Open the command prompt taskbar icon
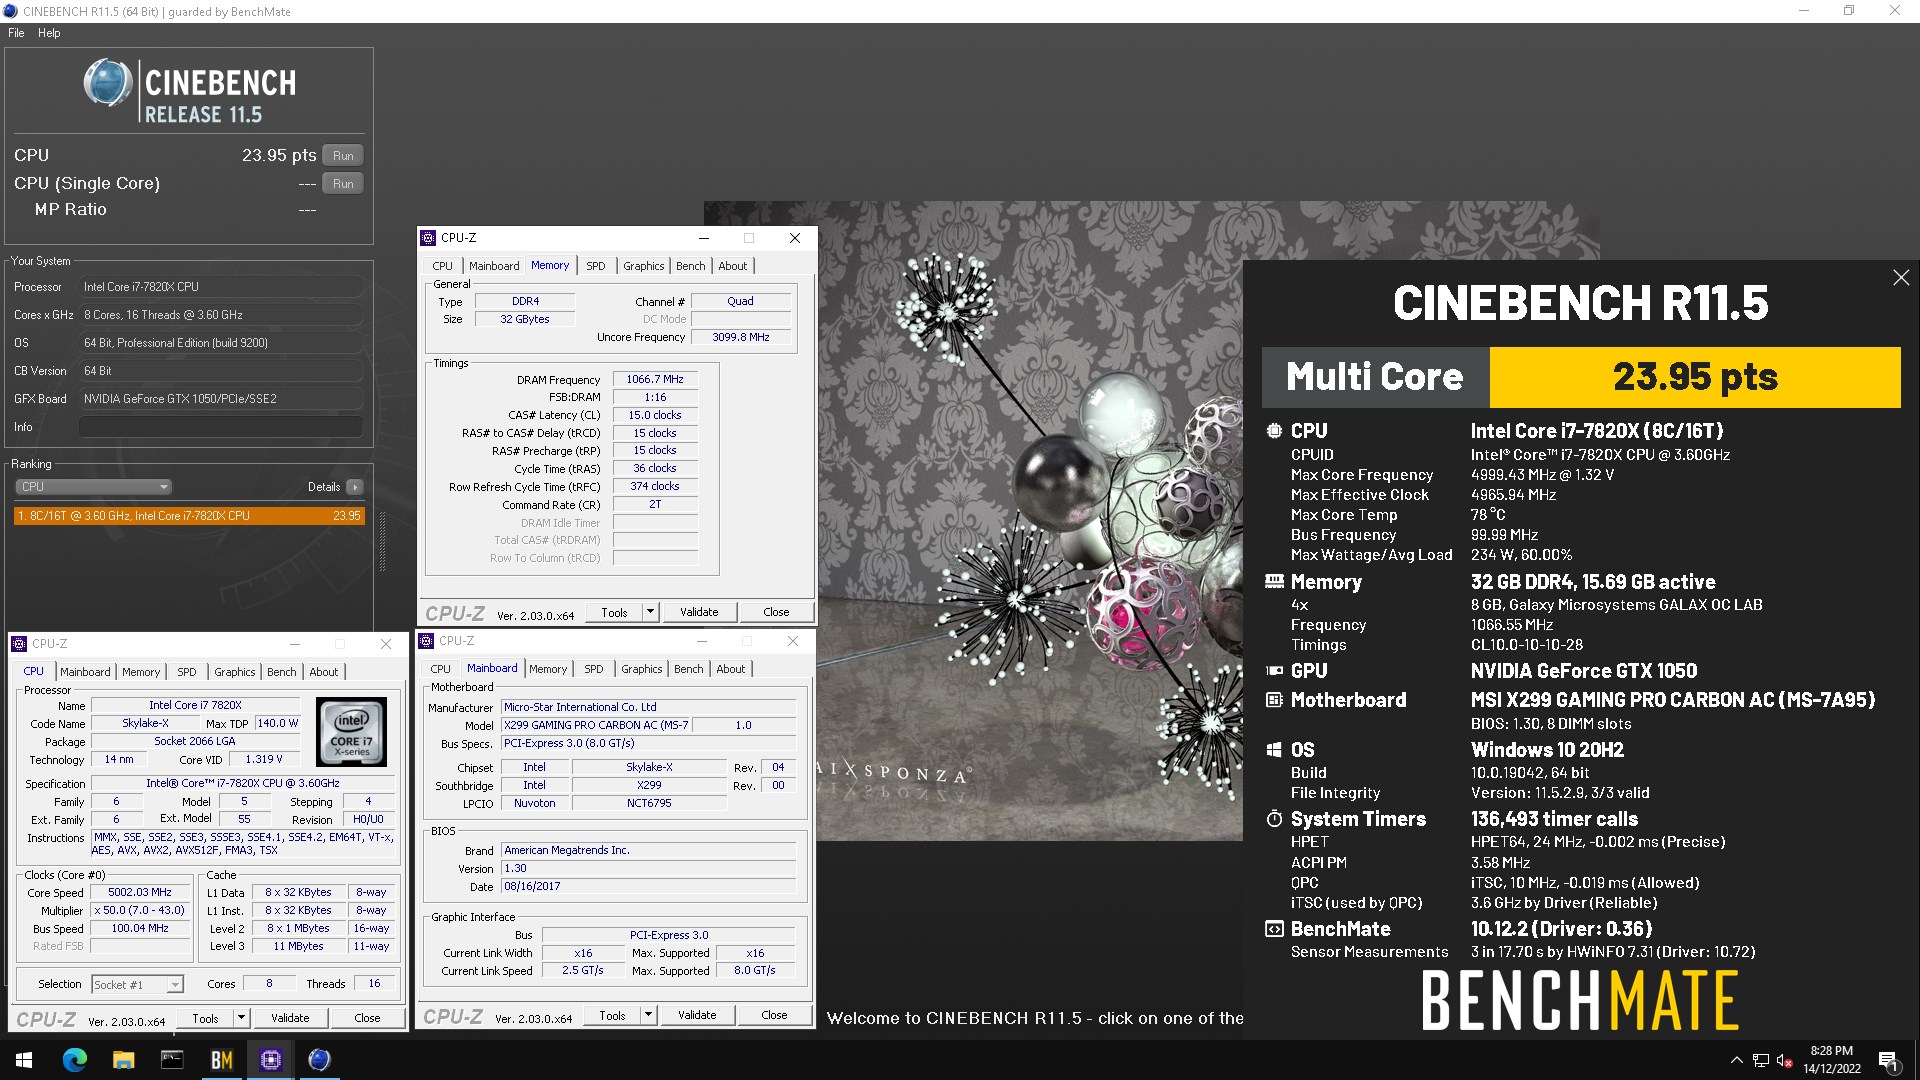Screen dimensions: 1920x1080 tap(172, 1060)
